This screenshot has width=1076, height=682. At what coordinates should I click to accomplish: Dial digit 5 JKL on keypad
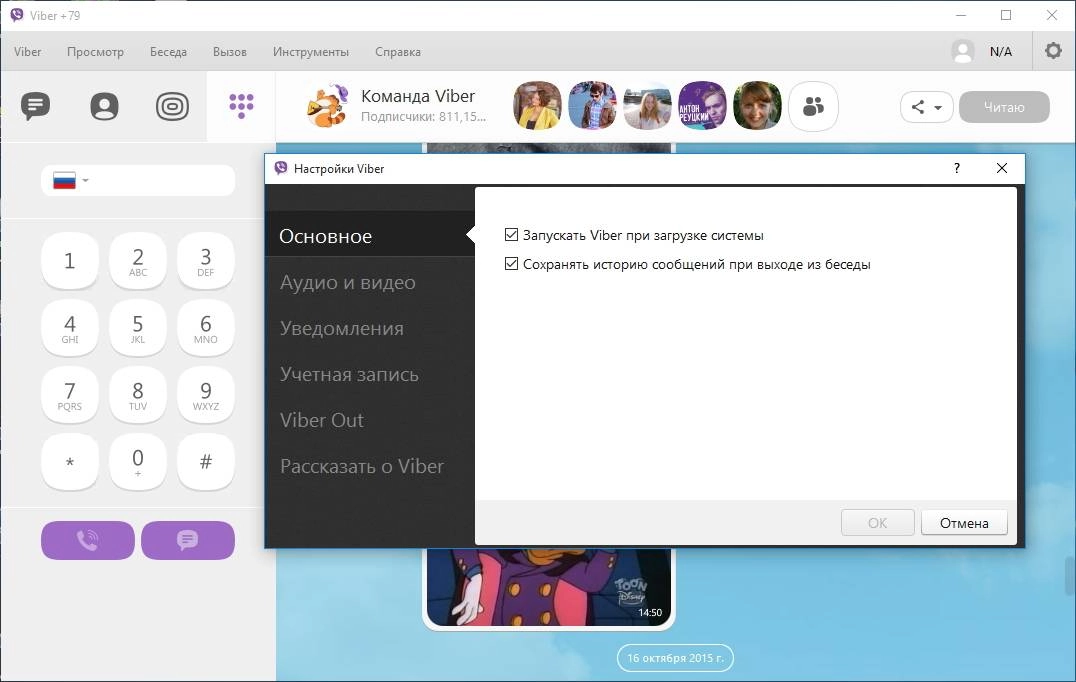tap(138, 328)
